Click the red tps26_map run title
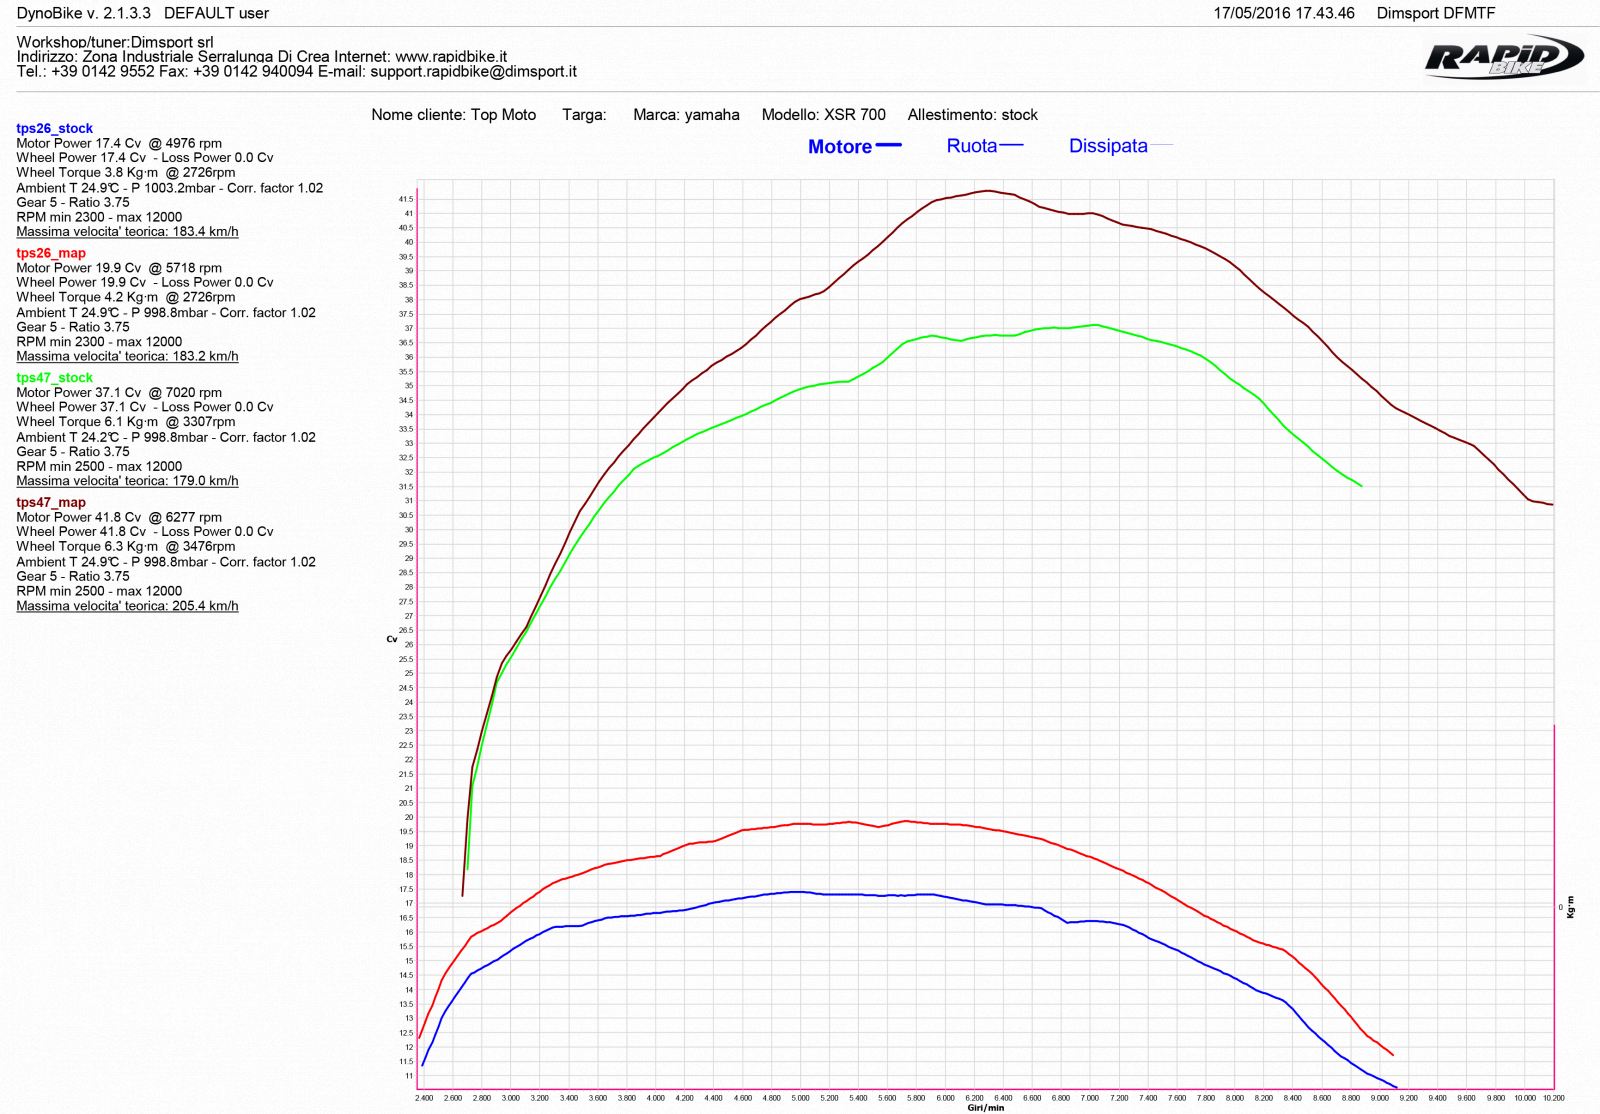This screenshot has width=1600, height=1114. (51, 253)
